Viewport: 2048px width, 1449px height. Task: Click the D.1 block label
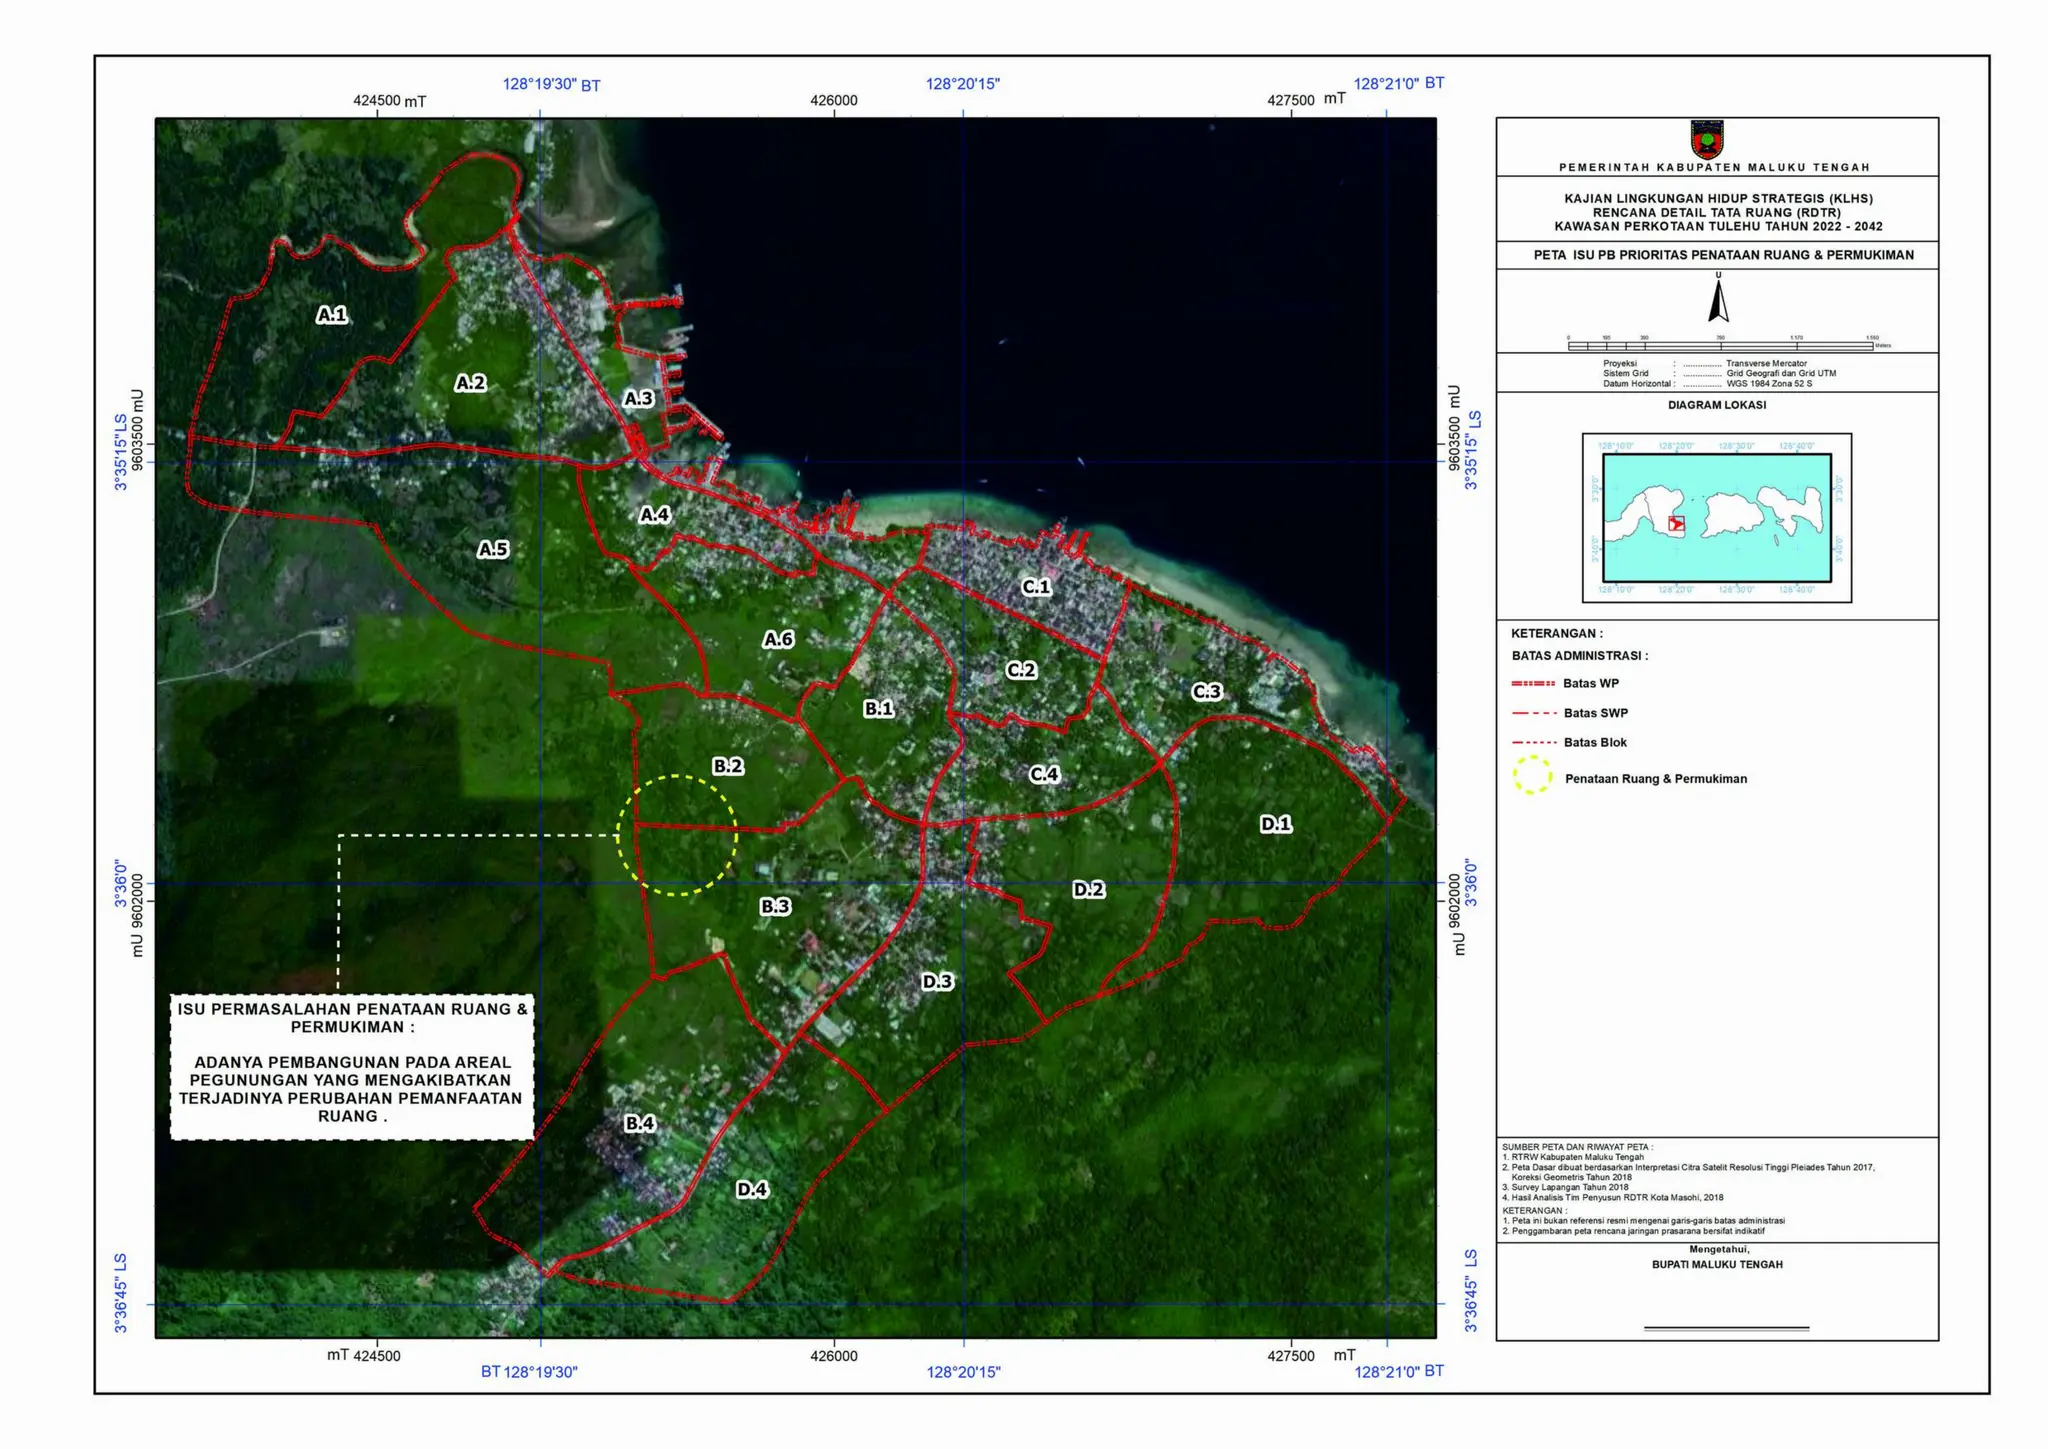point(1275,824)
